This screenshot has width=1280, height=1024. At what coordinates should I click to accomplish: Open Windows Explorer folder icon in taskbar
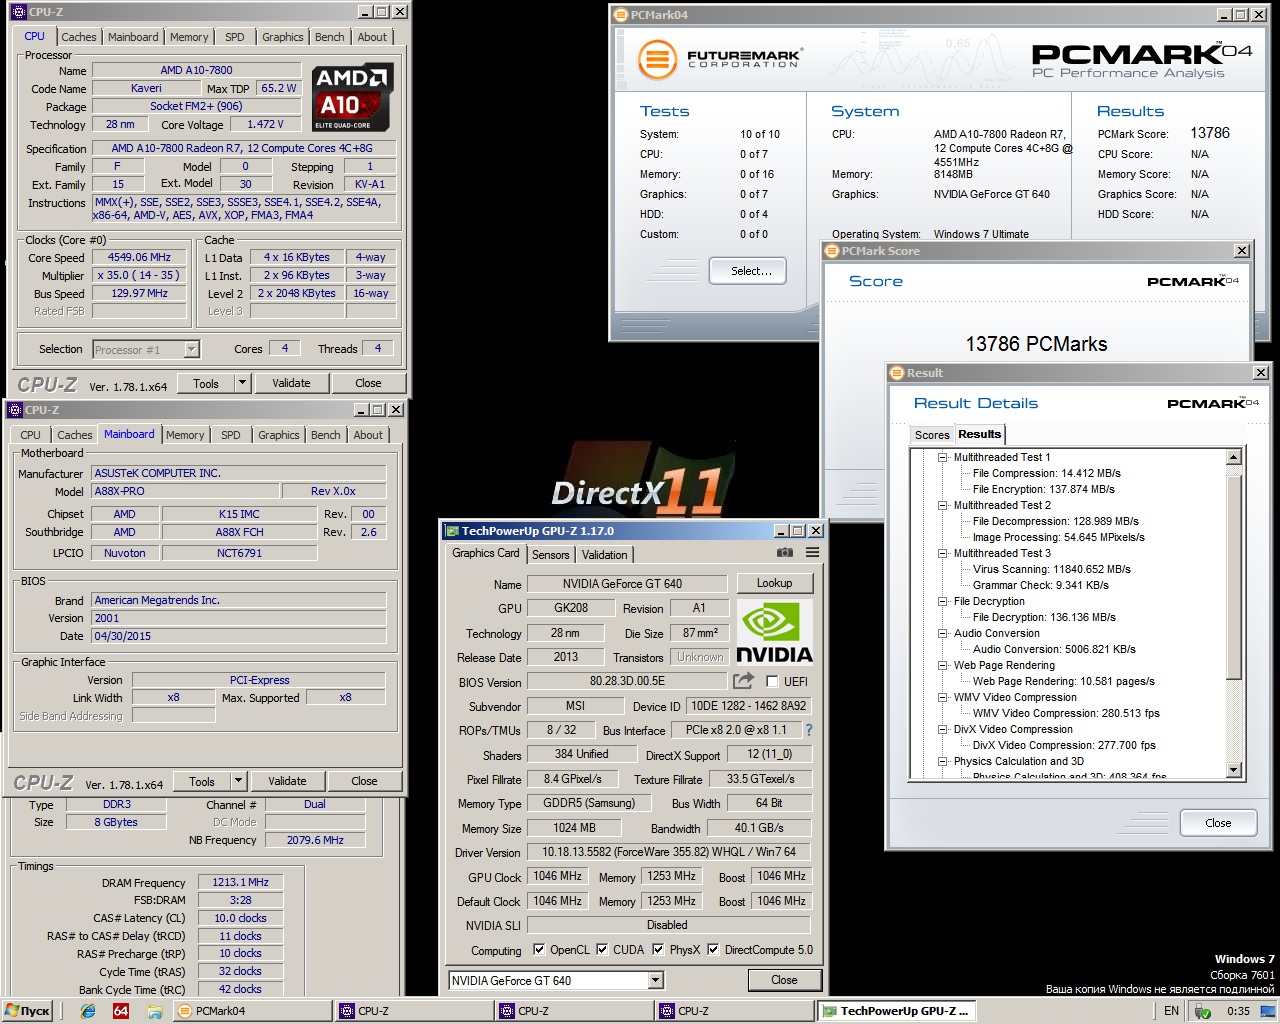154,1011
